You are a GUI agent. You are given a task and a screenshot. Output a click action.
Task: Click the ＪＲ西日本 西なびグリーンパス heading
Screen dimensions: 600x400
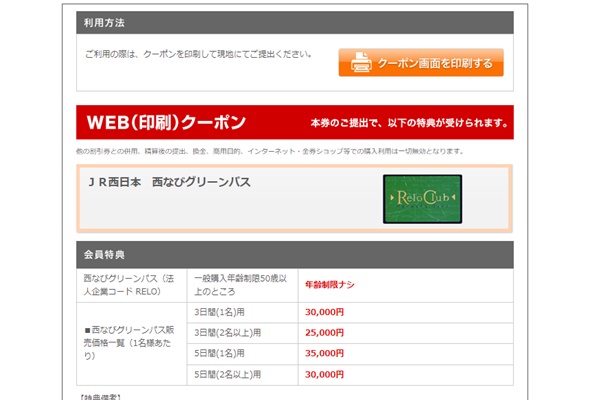[170, 182]
